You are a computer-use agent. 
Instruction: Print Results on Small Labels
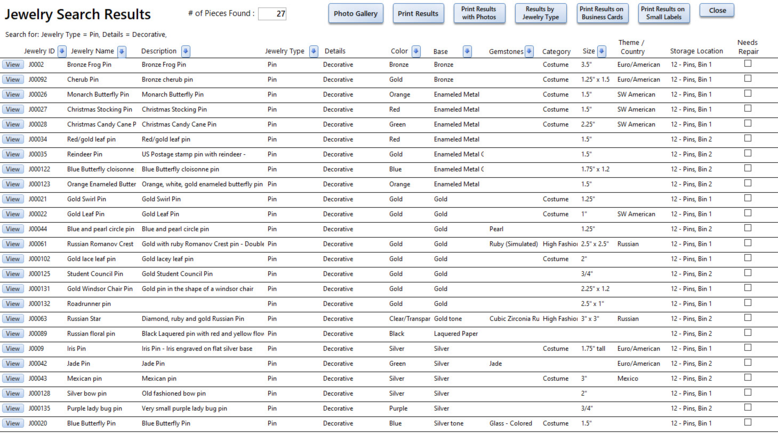tap(663, 13)
